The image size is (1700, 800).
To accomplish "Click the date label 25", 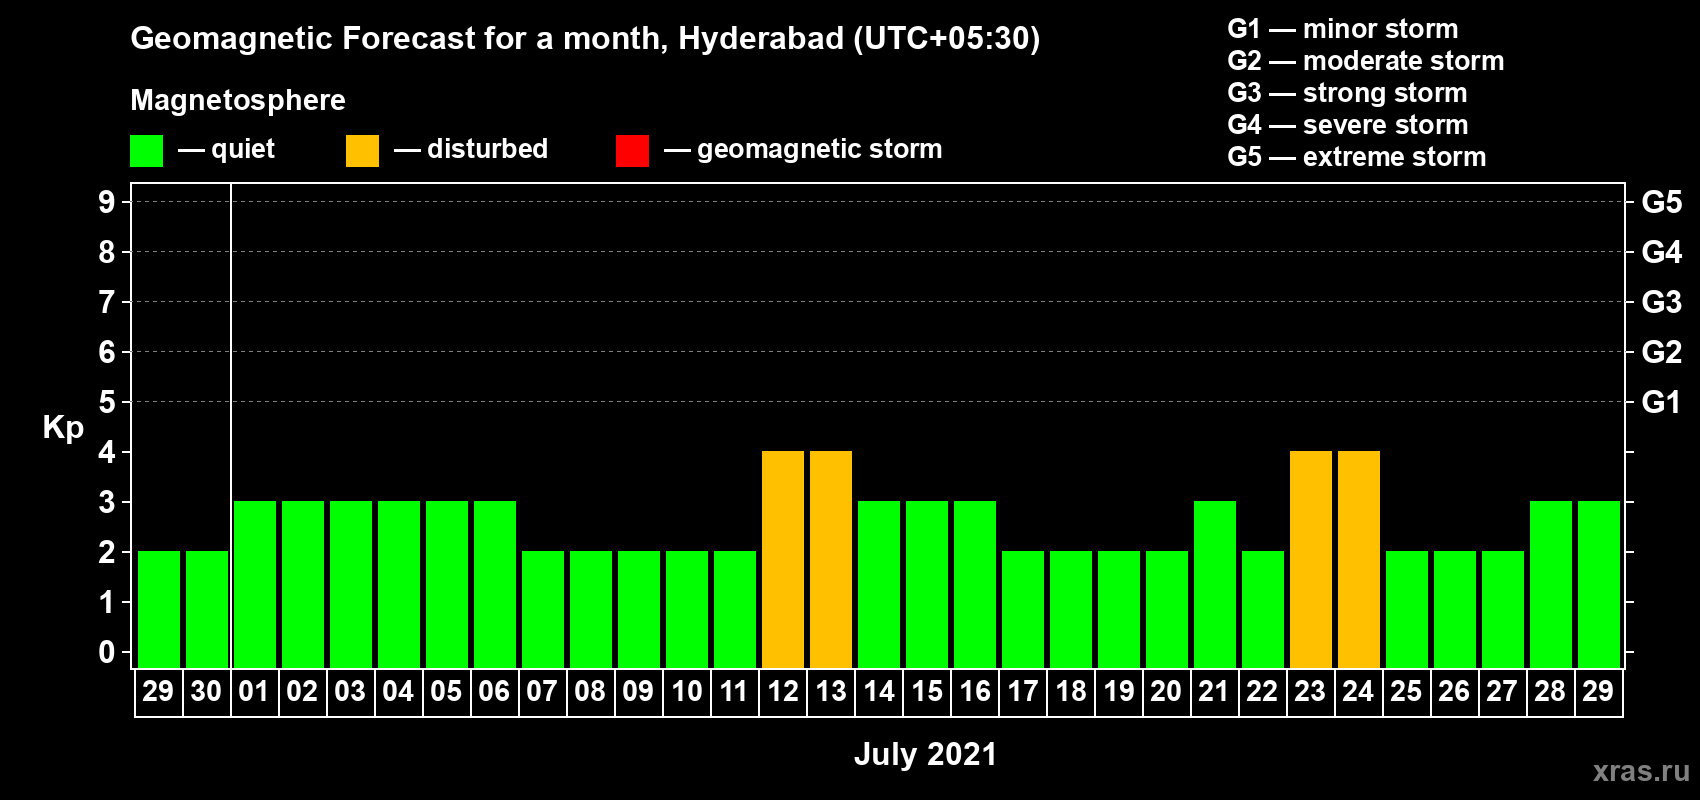I will click(1406, 692).
